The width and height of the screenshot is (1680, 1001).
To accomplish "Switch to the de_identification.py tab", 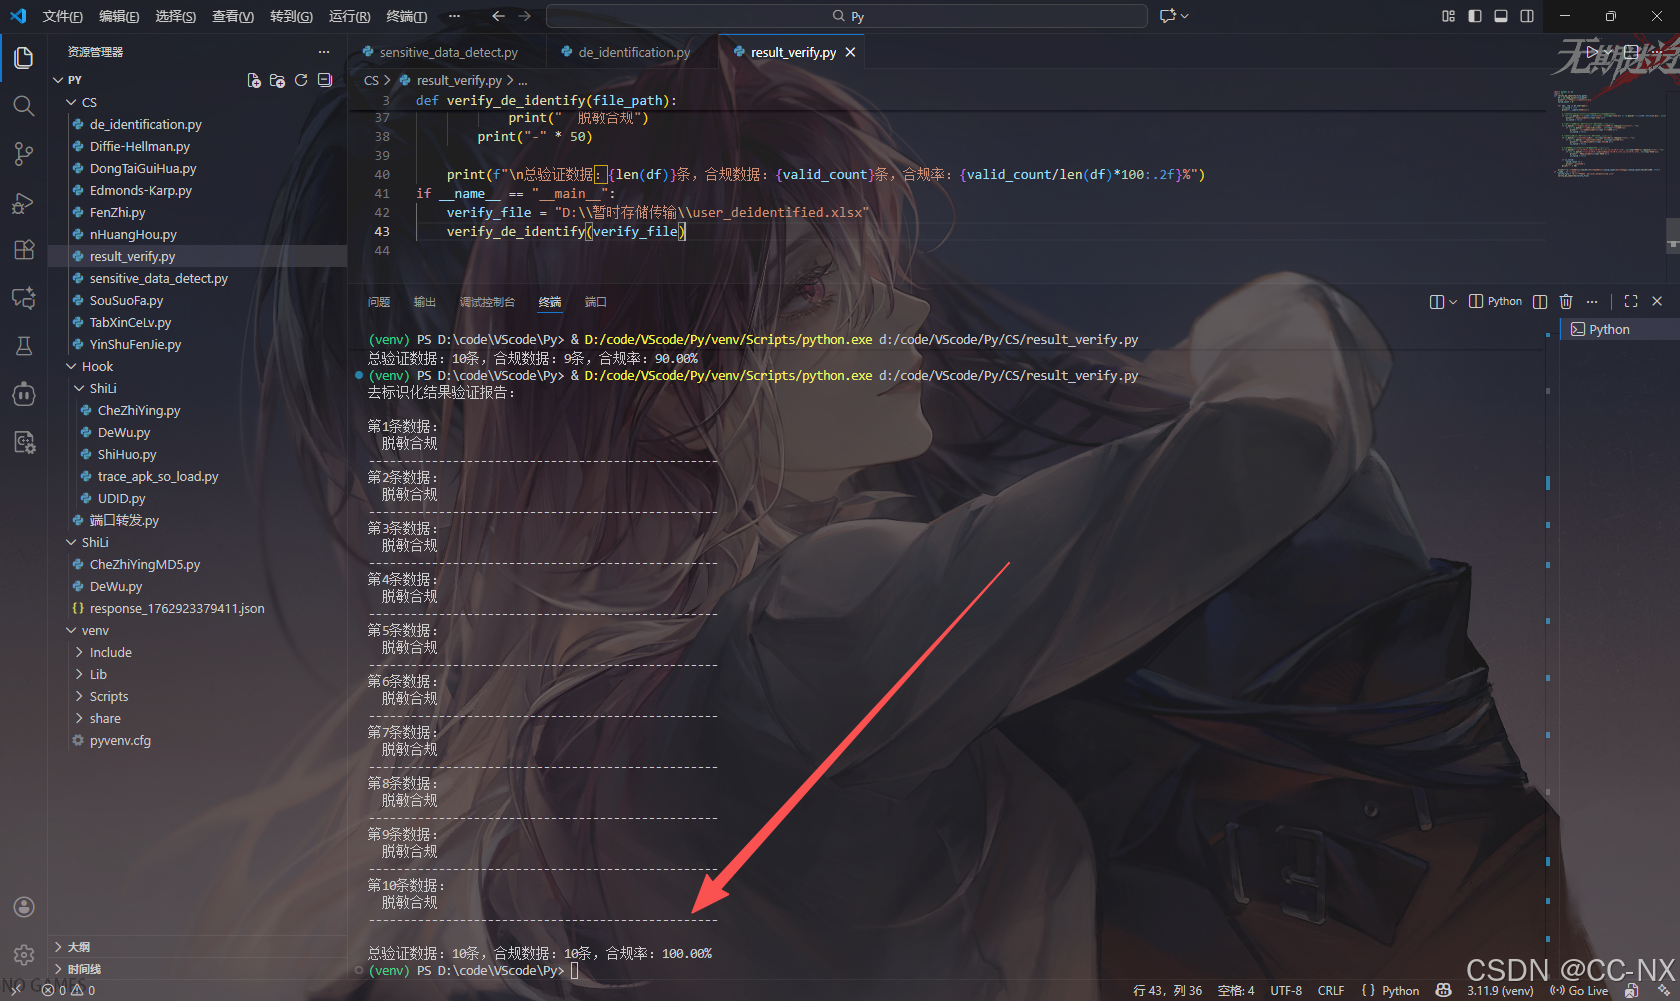I will (x=634, y=52).
